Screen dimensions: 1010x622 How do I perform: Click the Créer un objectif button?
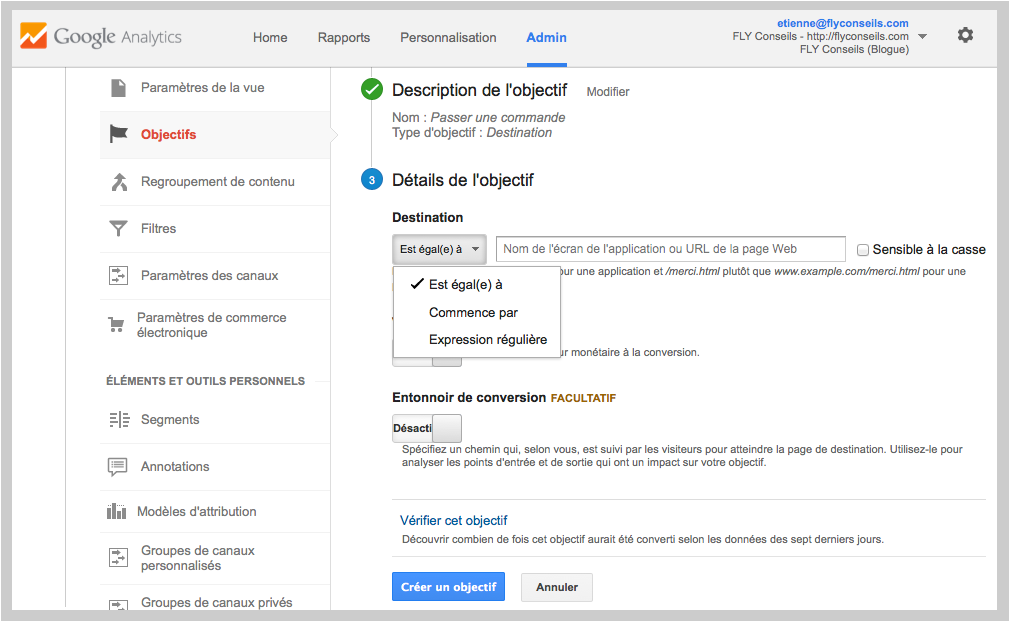448,587
